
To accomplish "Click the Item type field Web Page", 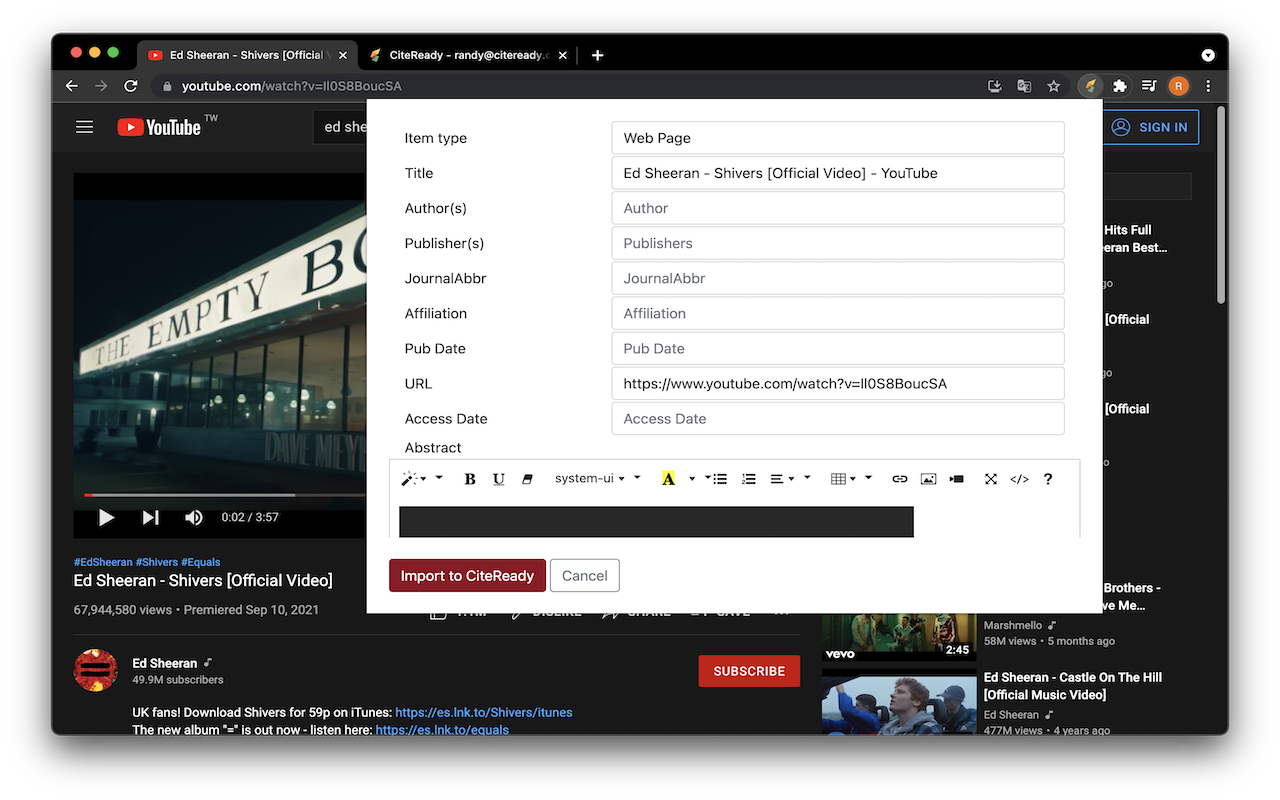I will (x=838, y=138).
